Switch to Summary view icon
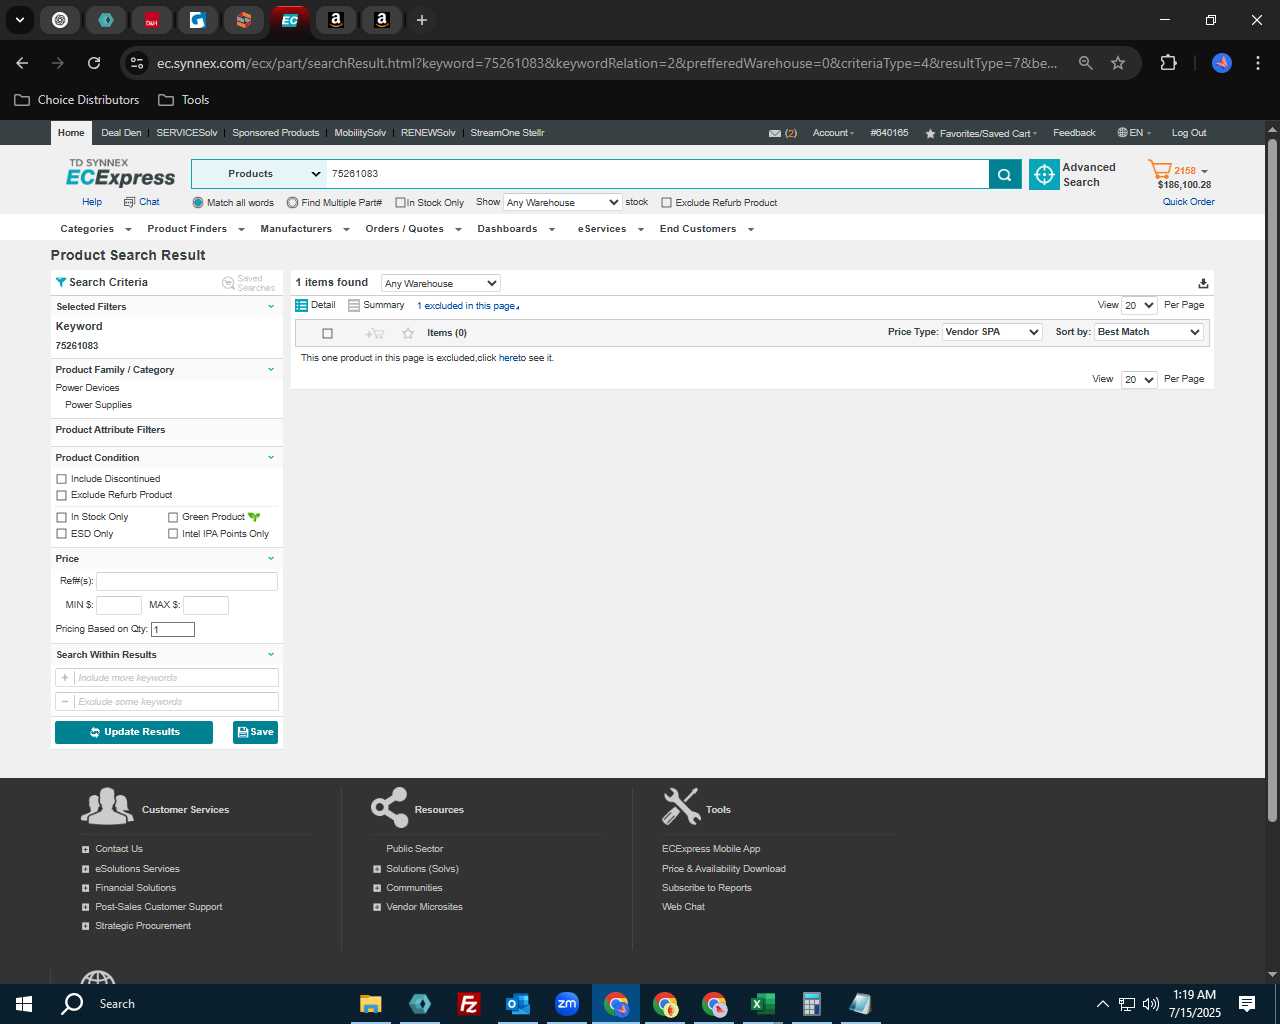 (354, 305)
